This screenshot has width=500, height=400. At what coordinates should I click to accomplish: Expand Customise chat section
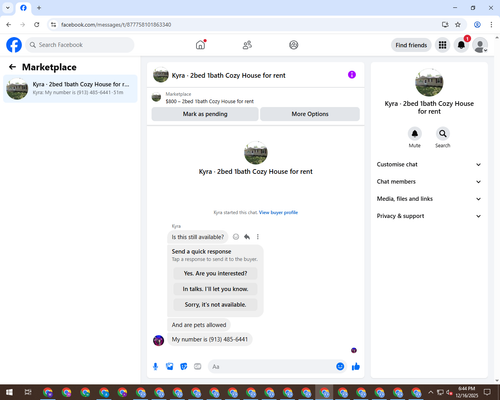point(429,164)
